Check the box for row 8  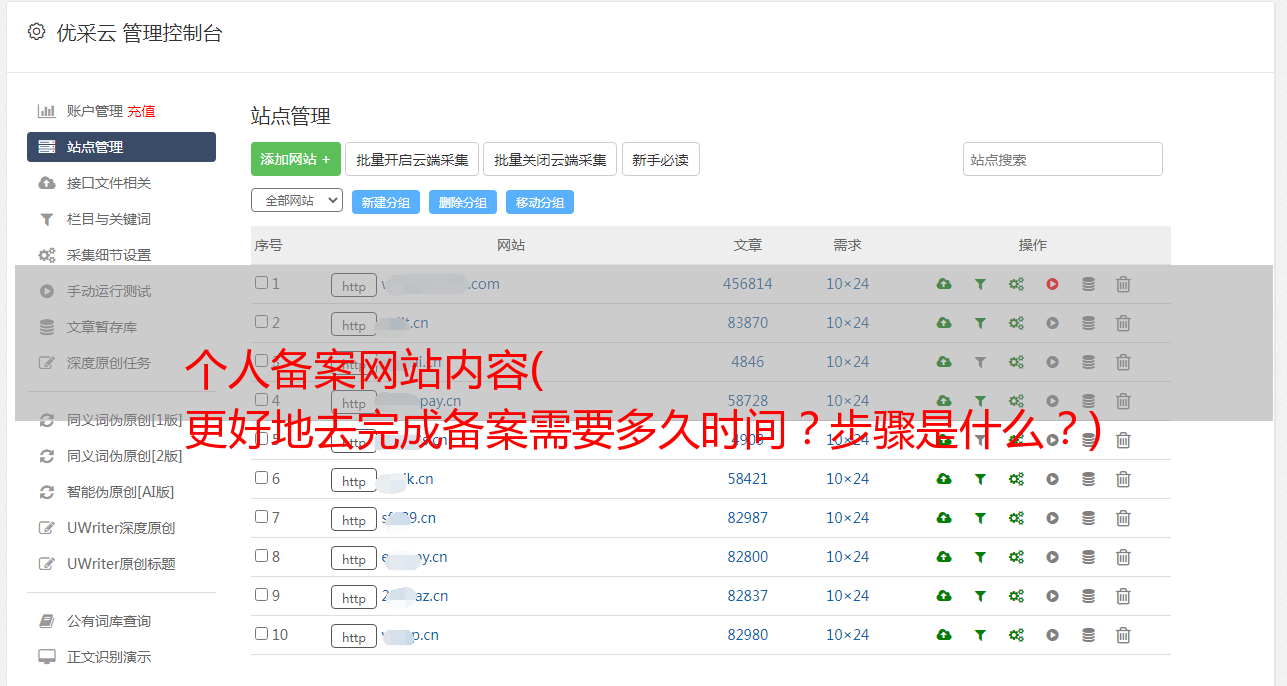tap(261, 556)
